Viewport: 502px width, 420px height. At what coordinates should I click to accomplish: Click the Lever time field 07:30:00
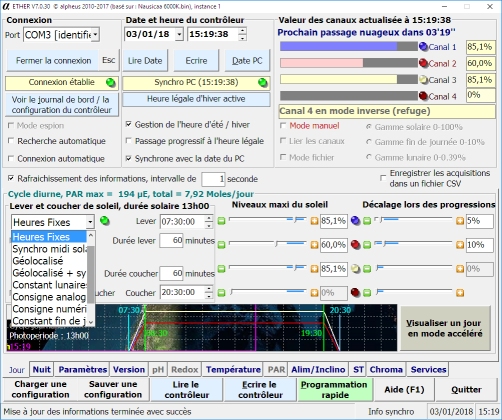point(182,221)
